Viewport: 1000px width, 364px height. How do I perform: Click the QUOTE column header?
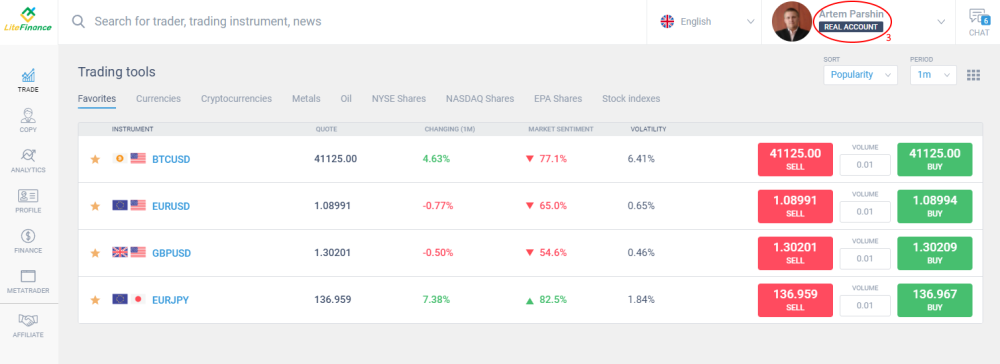pyautogui.click(x=326, y=129)
